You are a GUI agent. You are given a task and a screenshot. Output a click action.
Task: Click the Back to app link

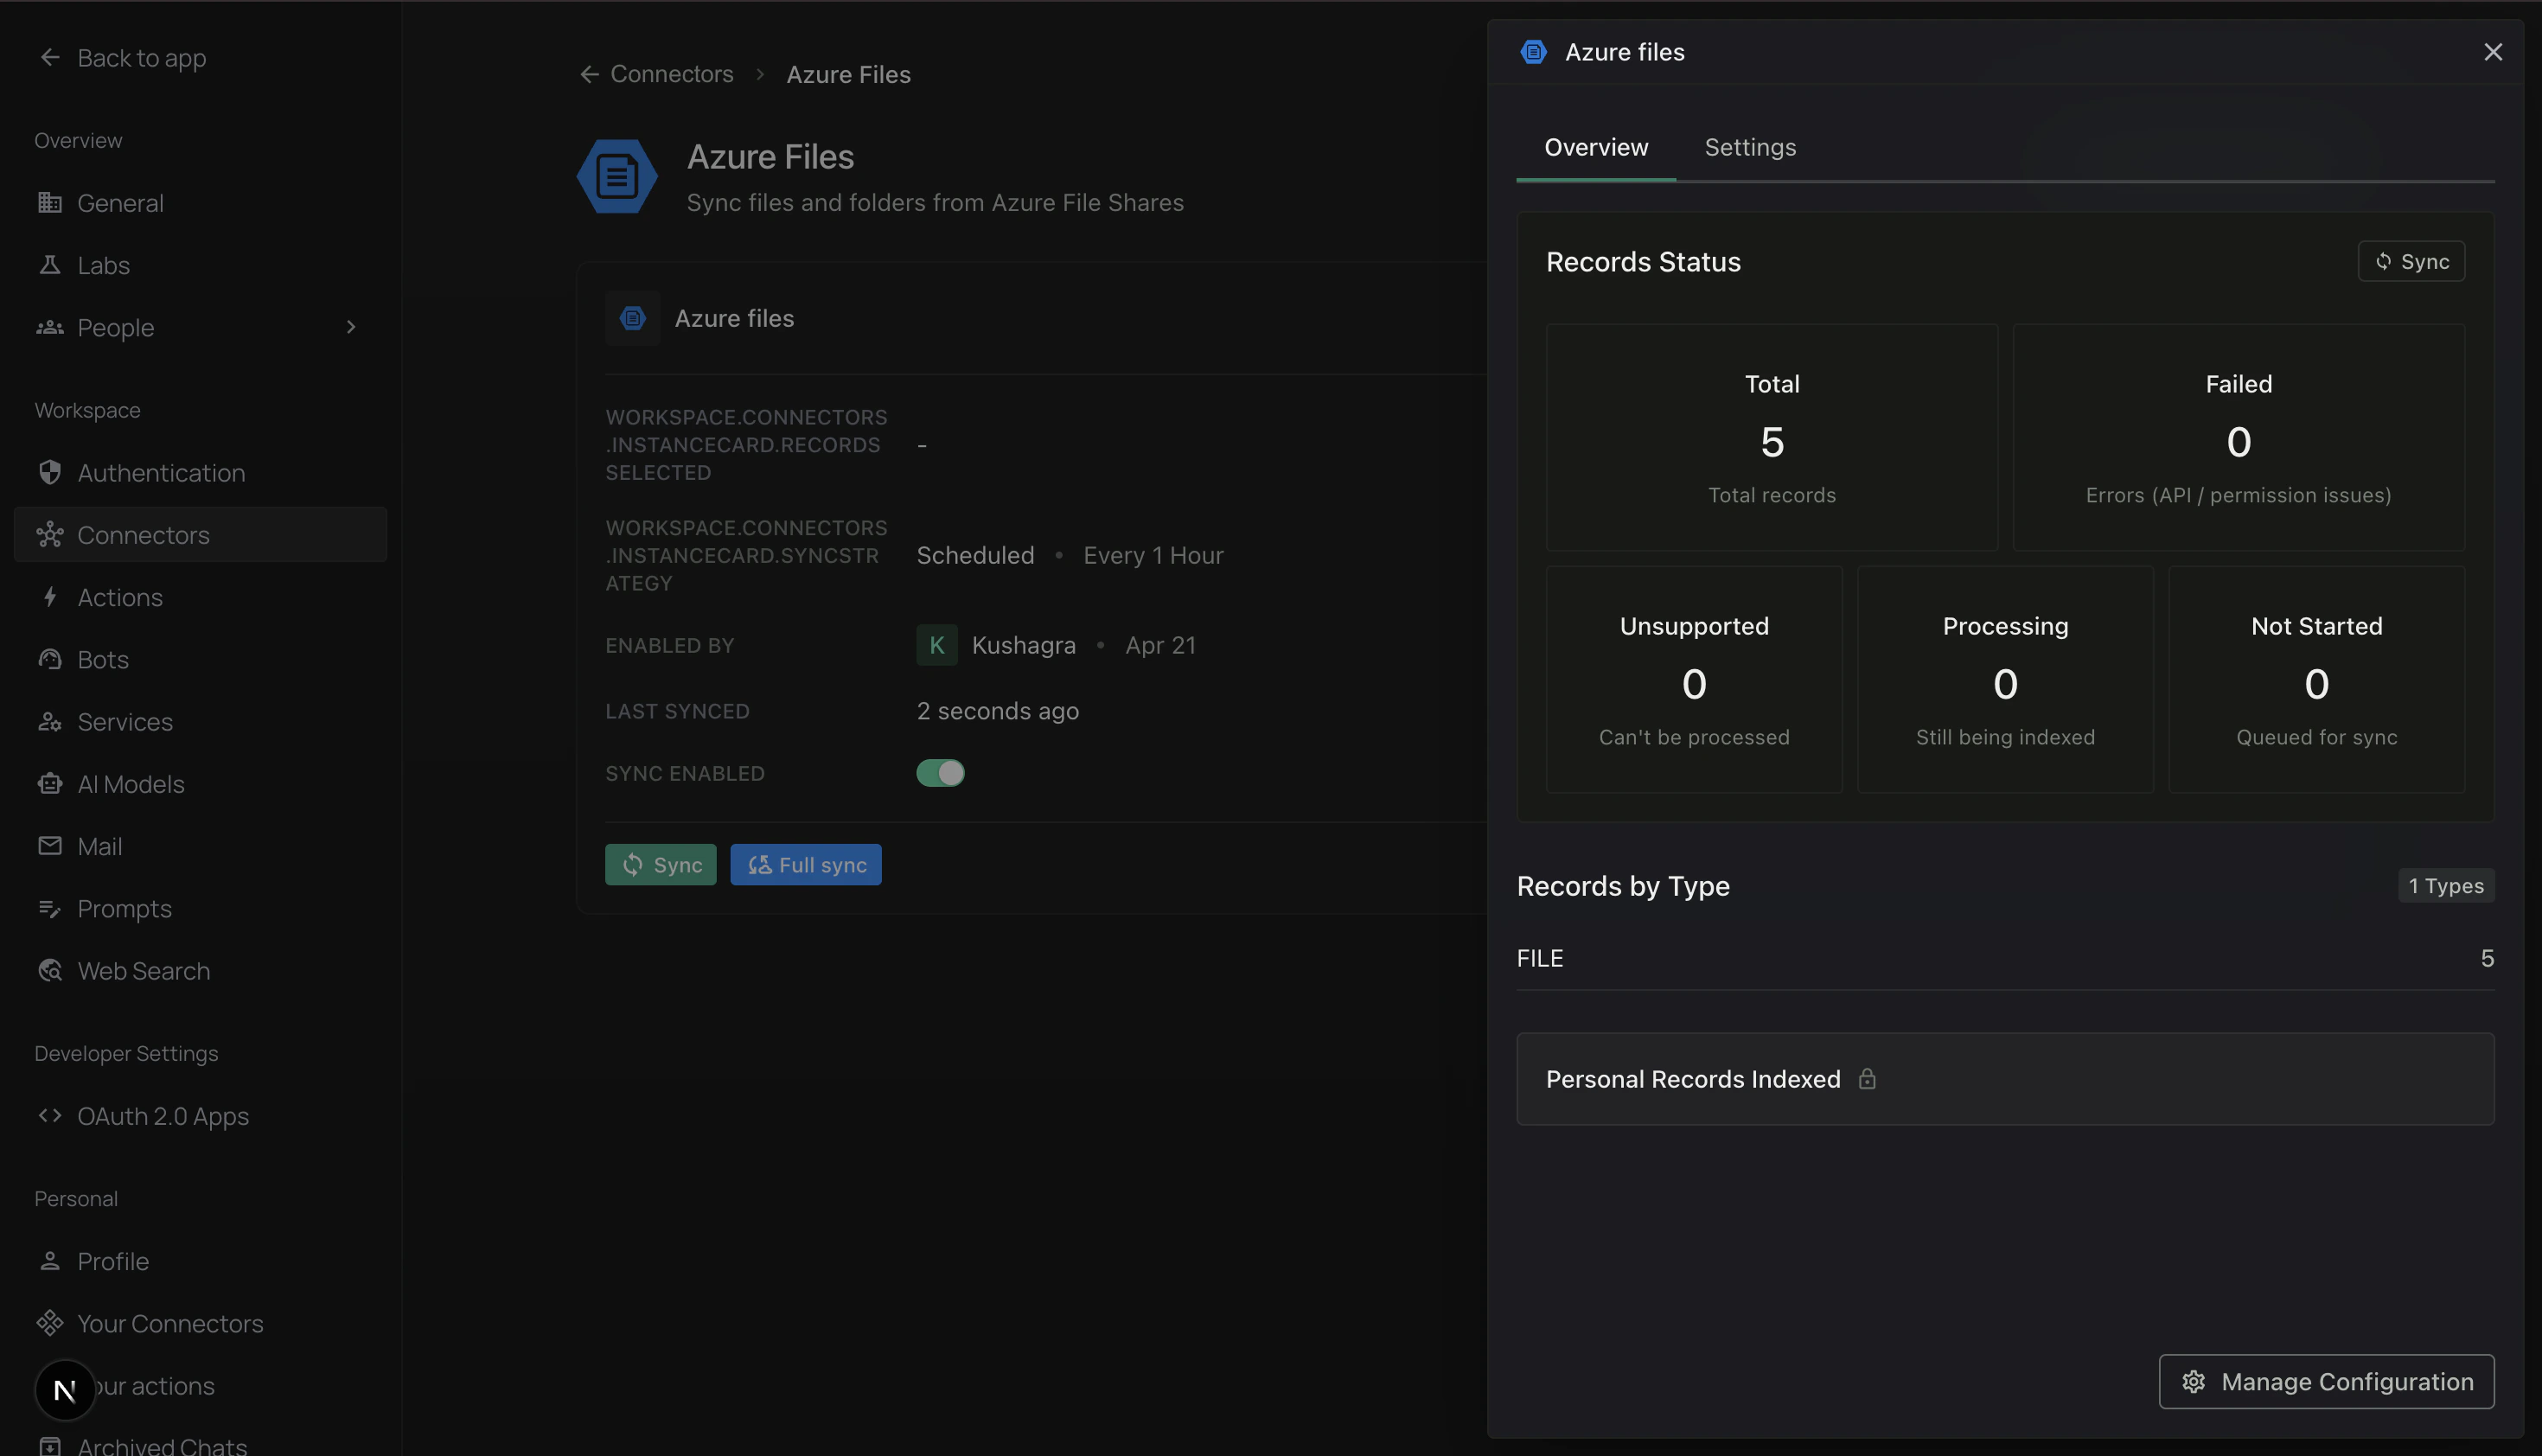142,58
